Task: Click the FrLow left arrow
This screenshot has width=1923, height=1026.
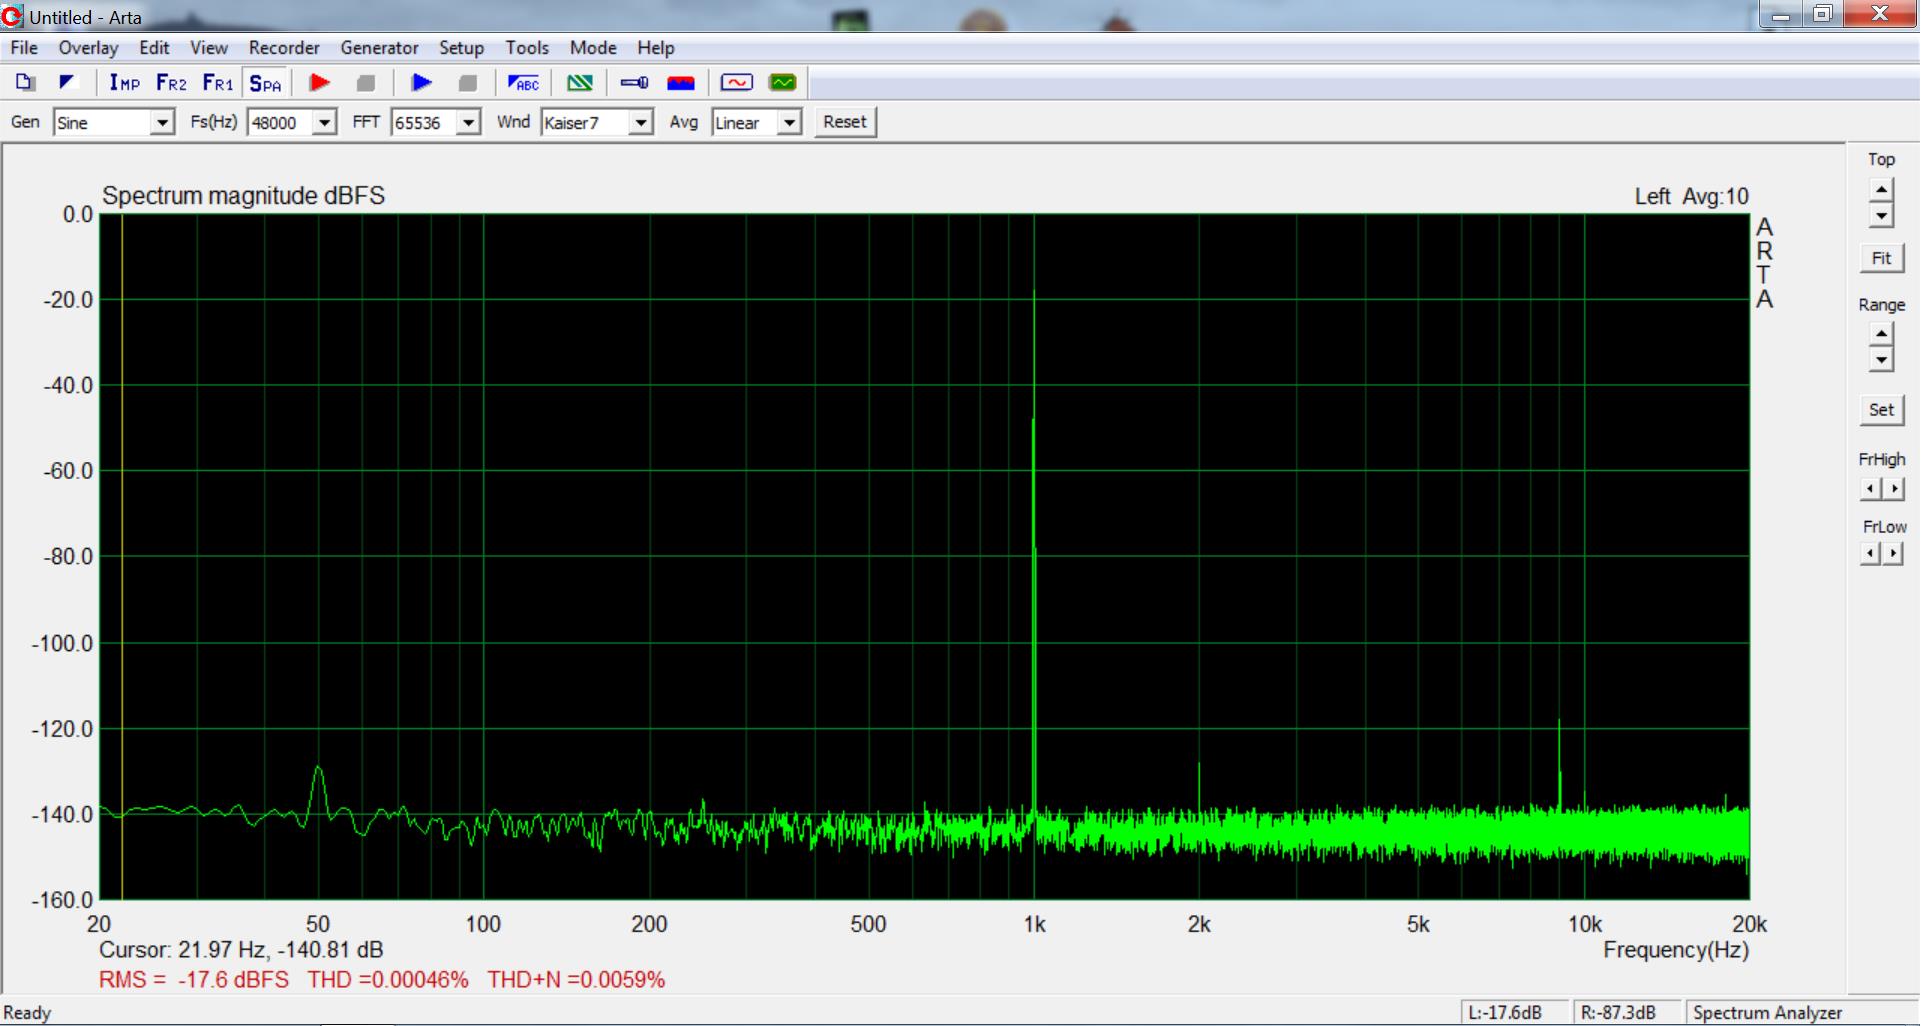Action: tap(1871, 553)
